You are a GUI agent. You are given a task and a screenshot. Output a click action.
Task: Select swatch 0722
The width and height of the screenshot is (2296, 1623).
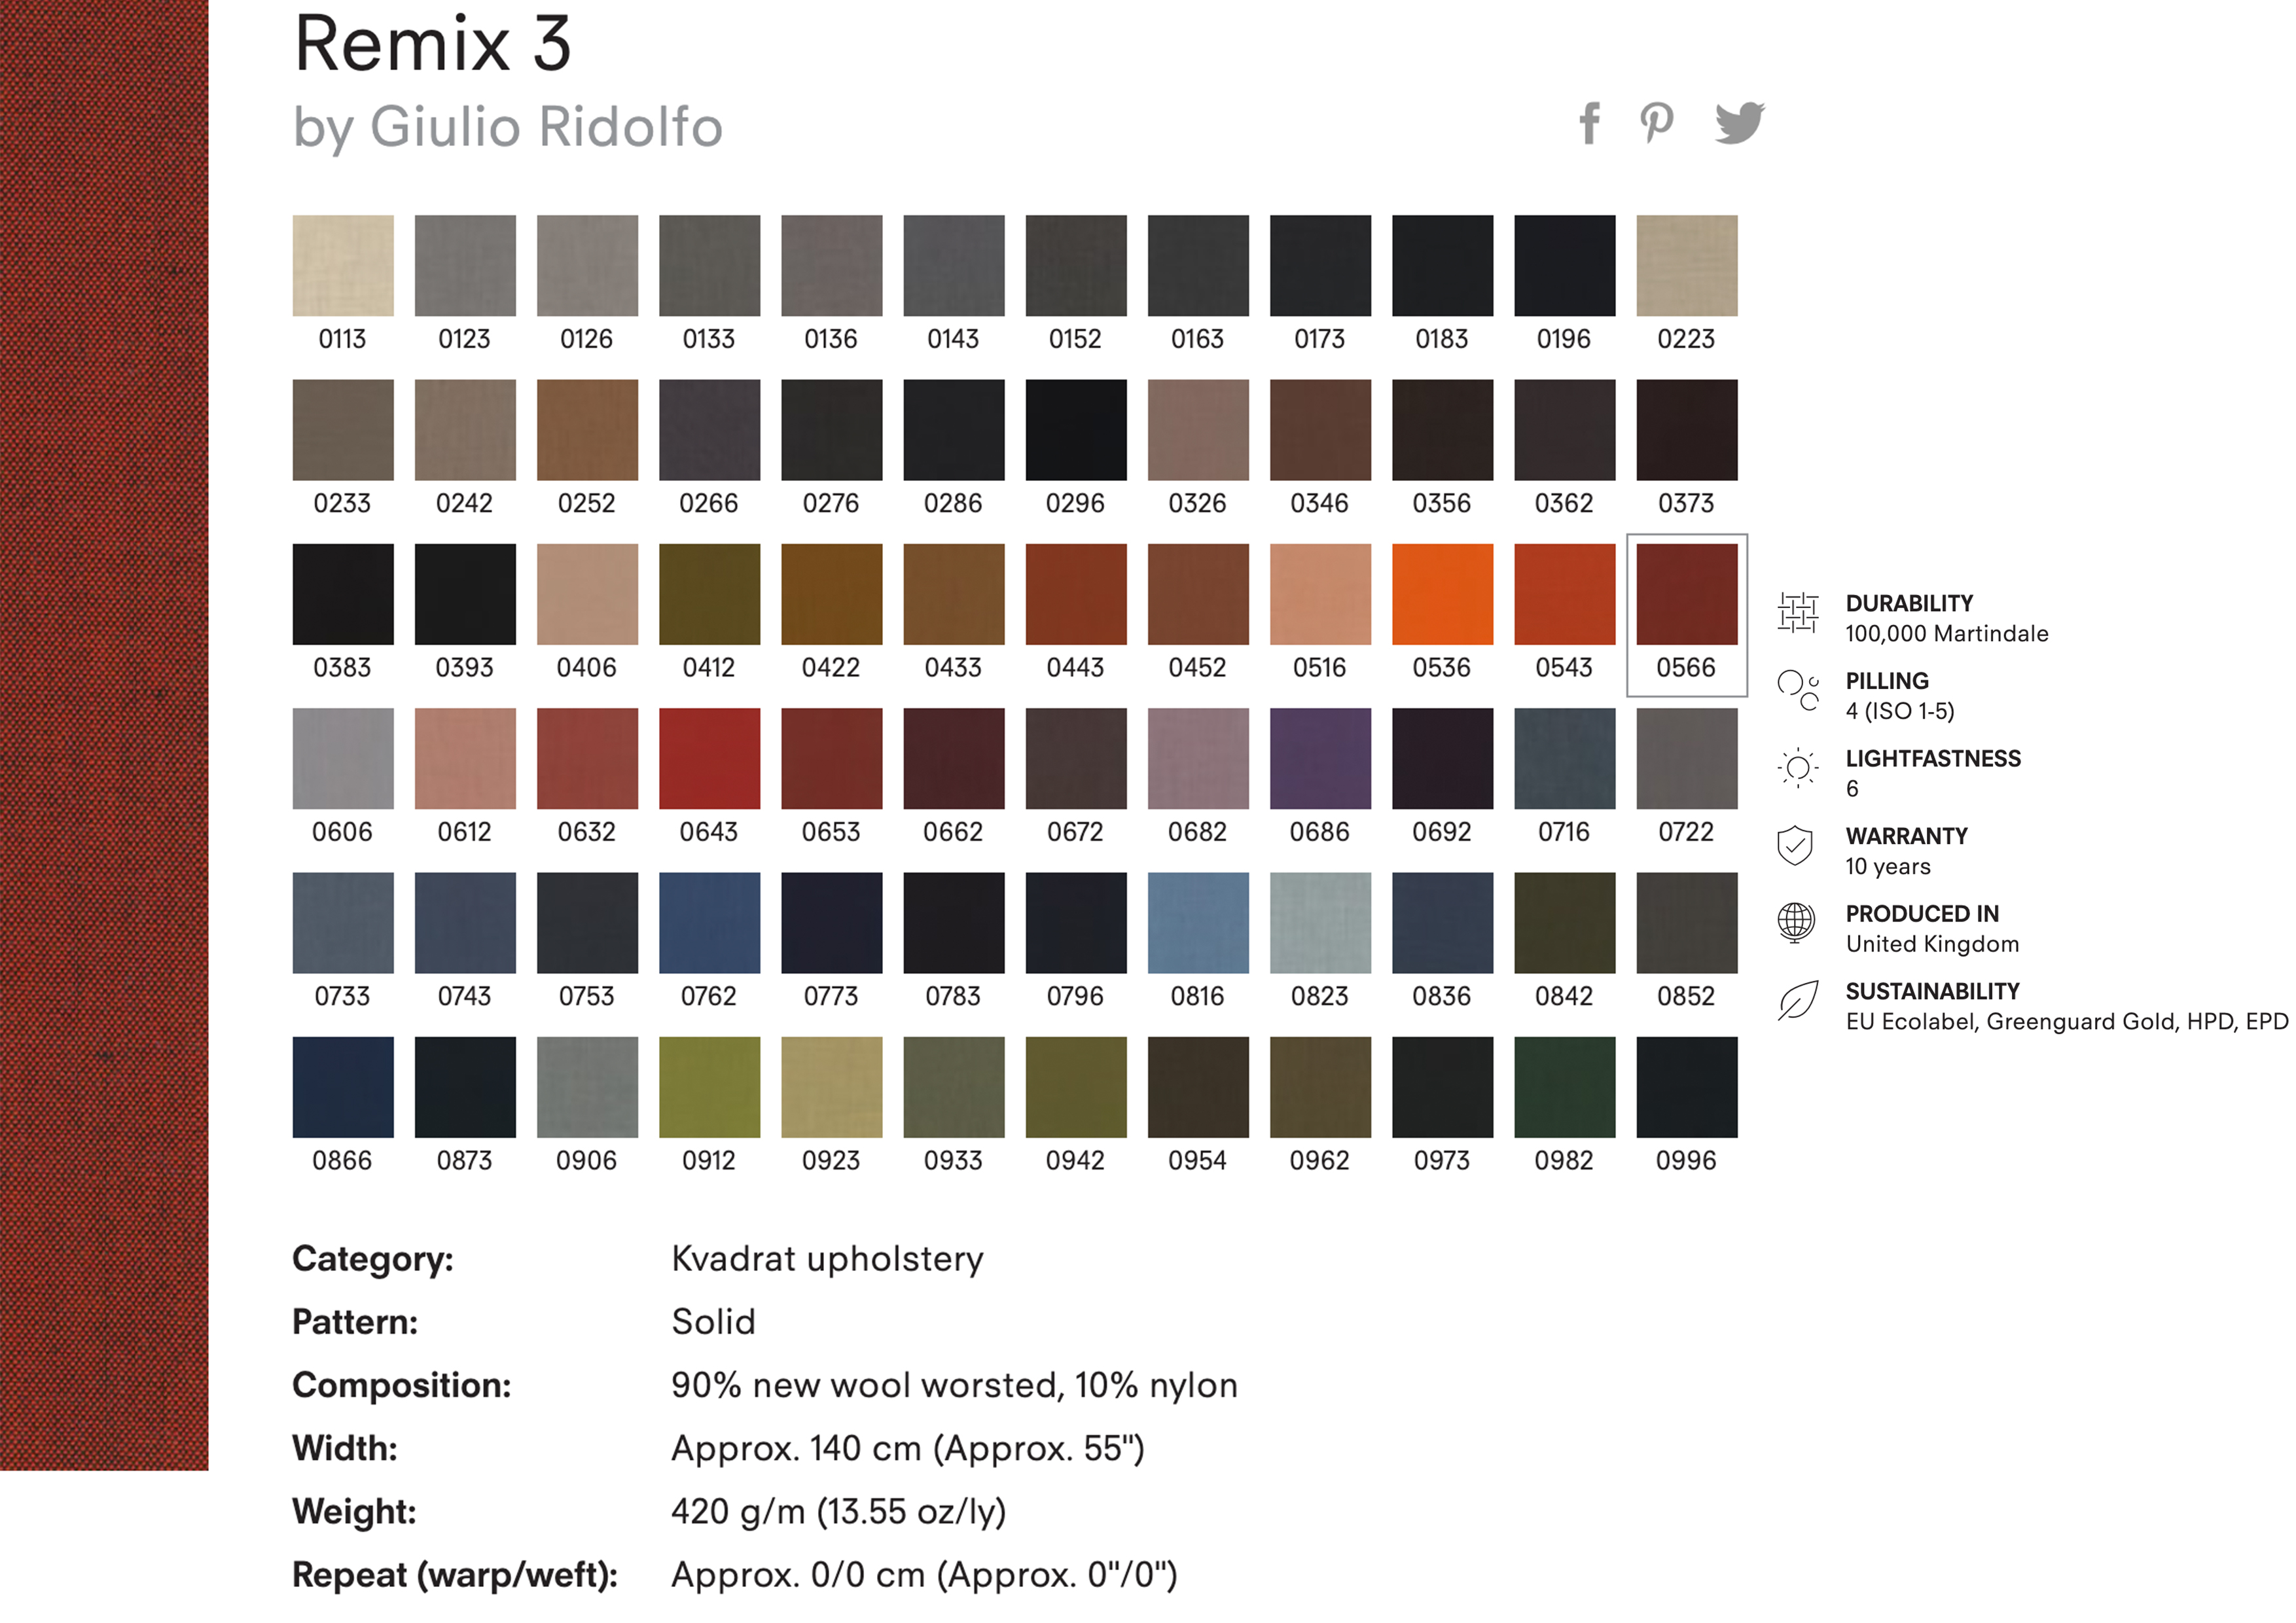[1686, 759]
